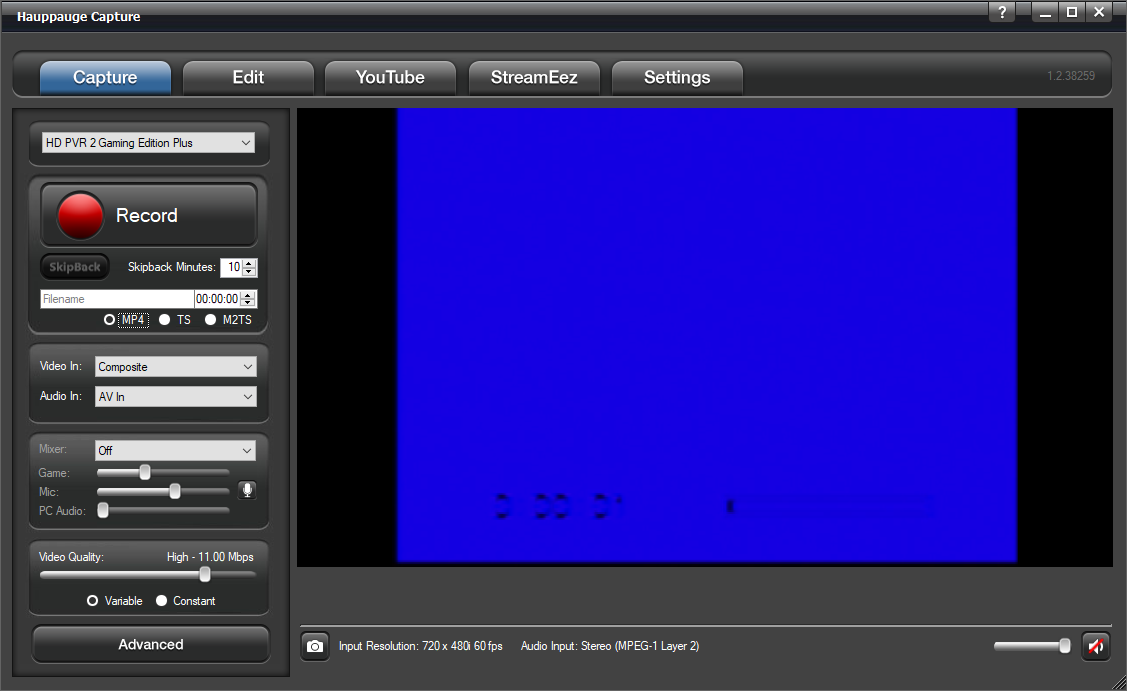Viewport: 1127px width, 691px height.
Task: Choose Constant bitrate option
Action: [x=162, y=600]
